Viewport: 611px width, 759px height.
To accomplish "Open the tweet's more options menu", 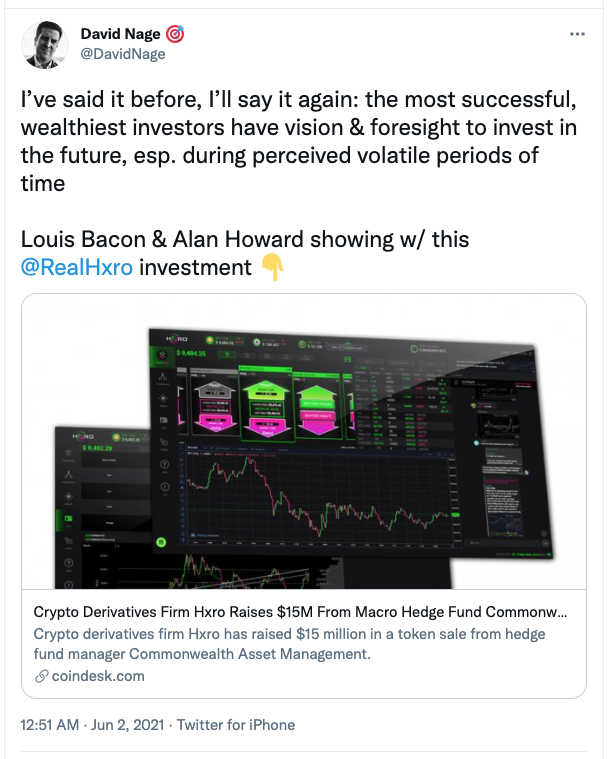I will [577, 34].
